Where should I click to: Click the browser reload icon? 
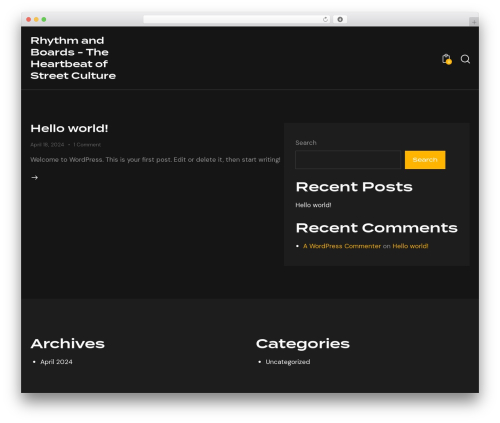click(325, 19)
